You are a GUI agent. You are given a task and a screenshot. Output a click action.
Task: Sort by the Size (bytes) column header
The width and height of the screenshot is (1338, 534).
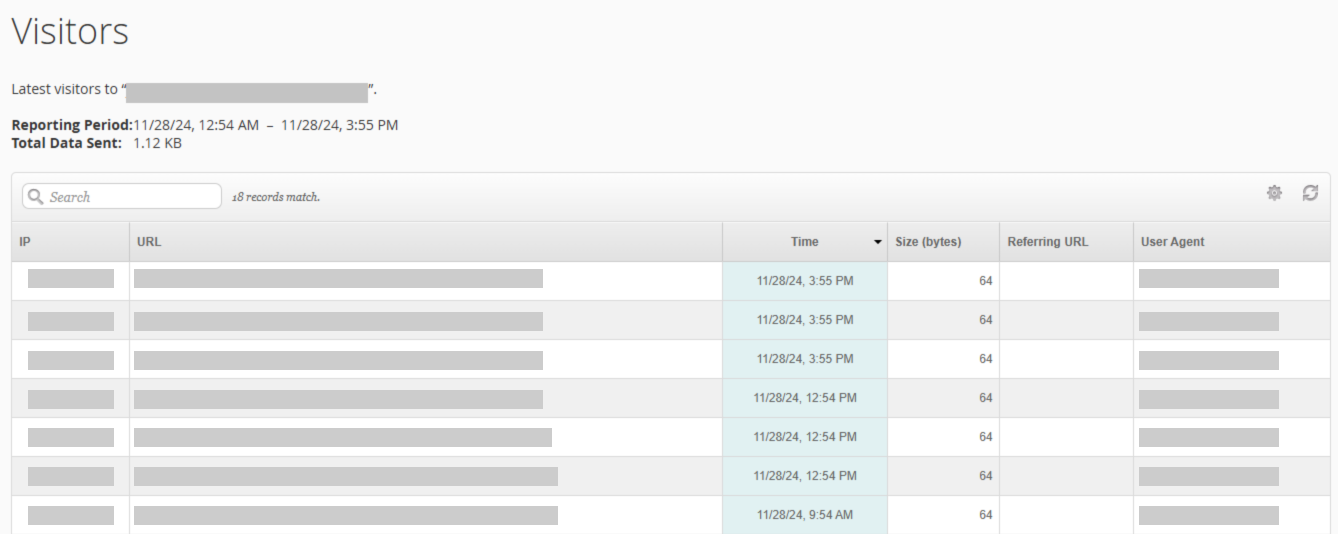point(943,242)
